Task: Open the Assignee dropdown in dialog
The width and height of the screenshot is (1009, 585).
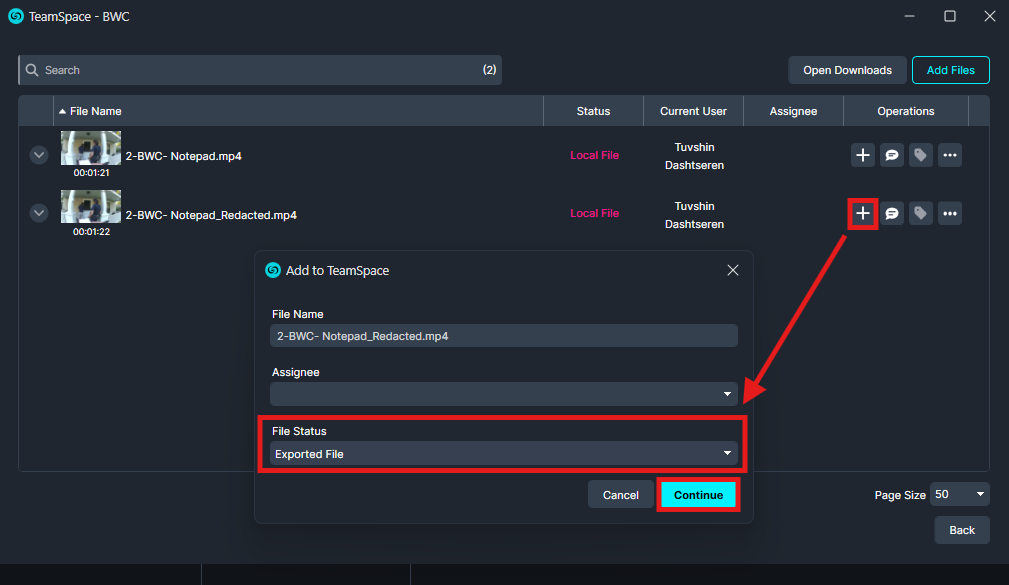Action: (x=504, y=394)
